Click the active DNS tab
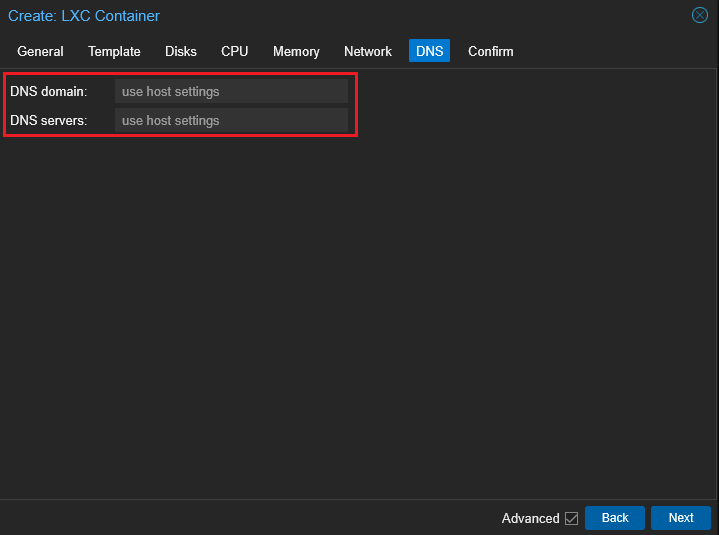This screenshot has height=535, width=719. click(429, 51)
